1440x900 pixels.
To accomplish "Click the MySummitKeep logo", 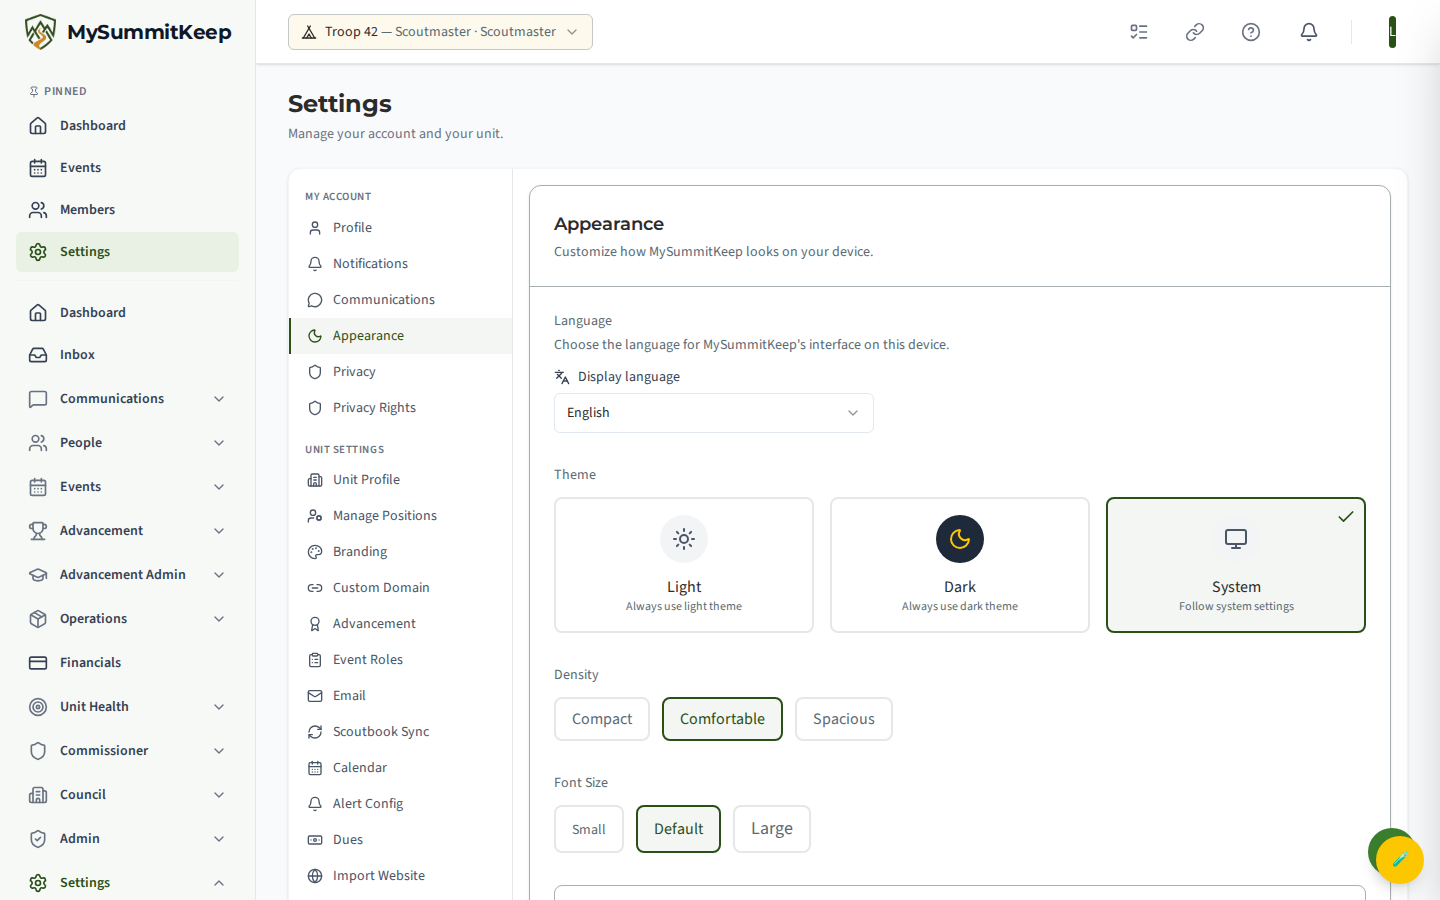I will coord(128,32).
